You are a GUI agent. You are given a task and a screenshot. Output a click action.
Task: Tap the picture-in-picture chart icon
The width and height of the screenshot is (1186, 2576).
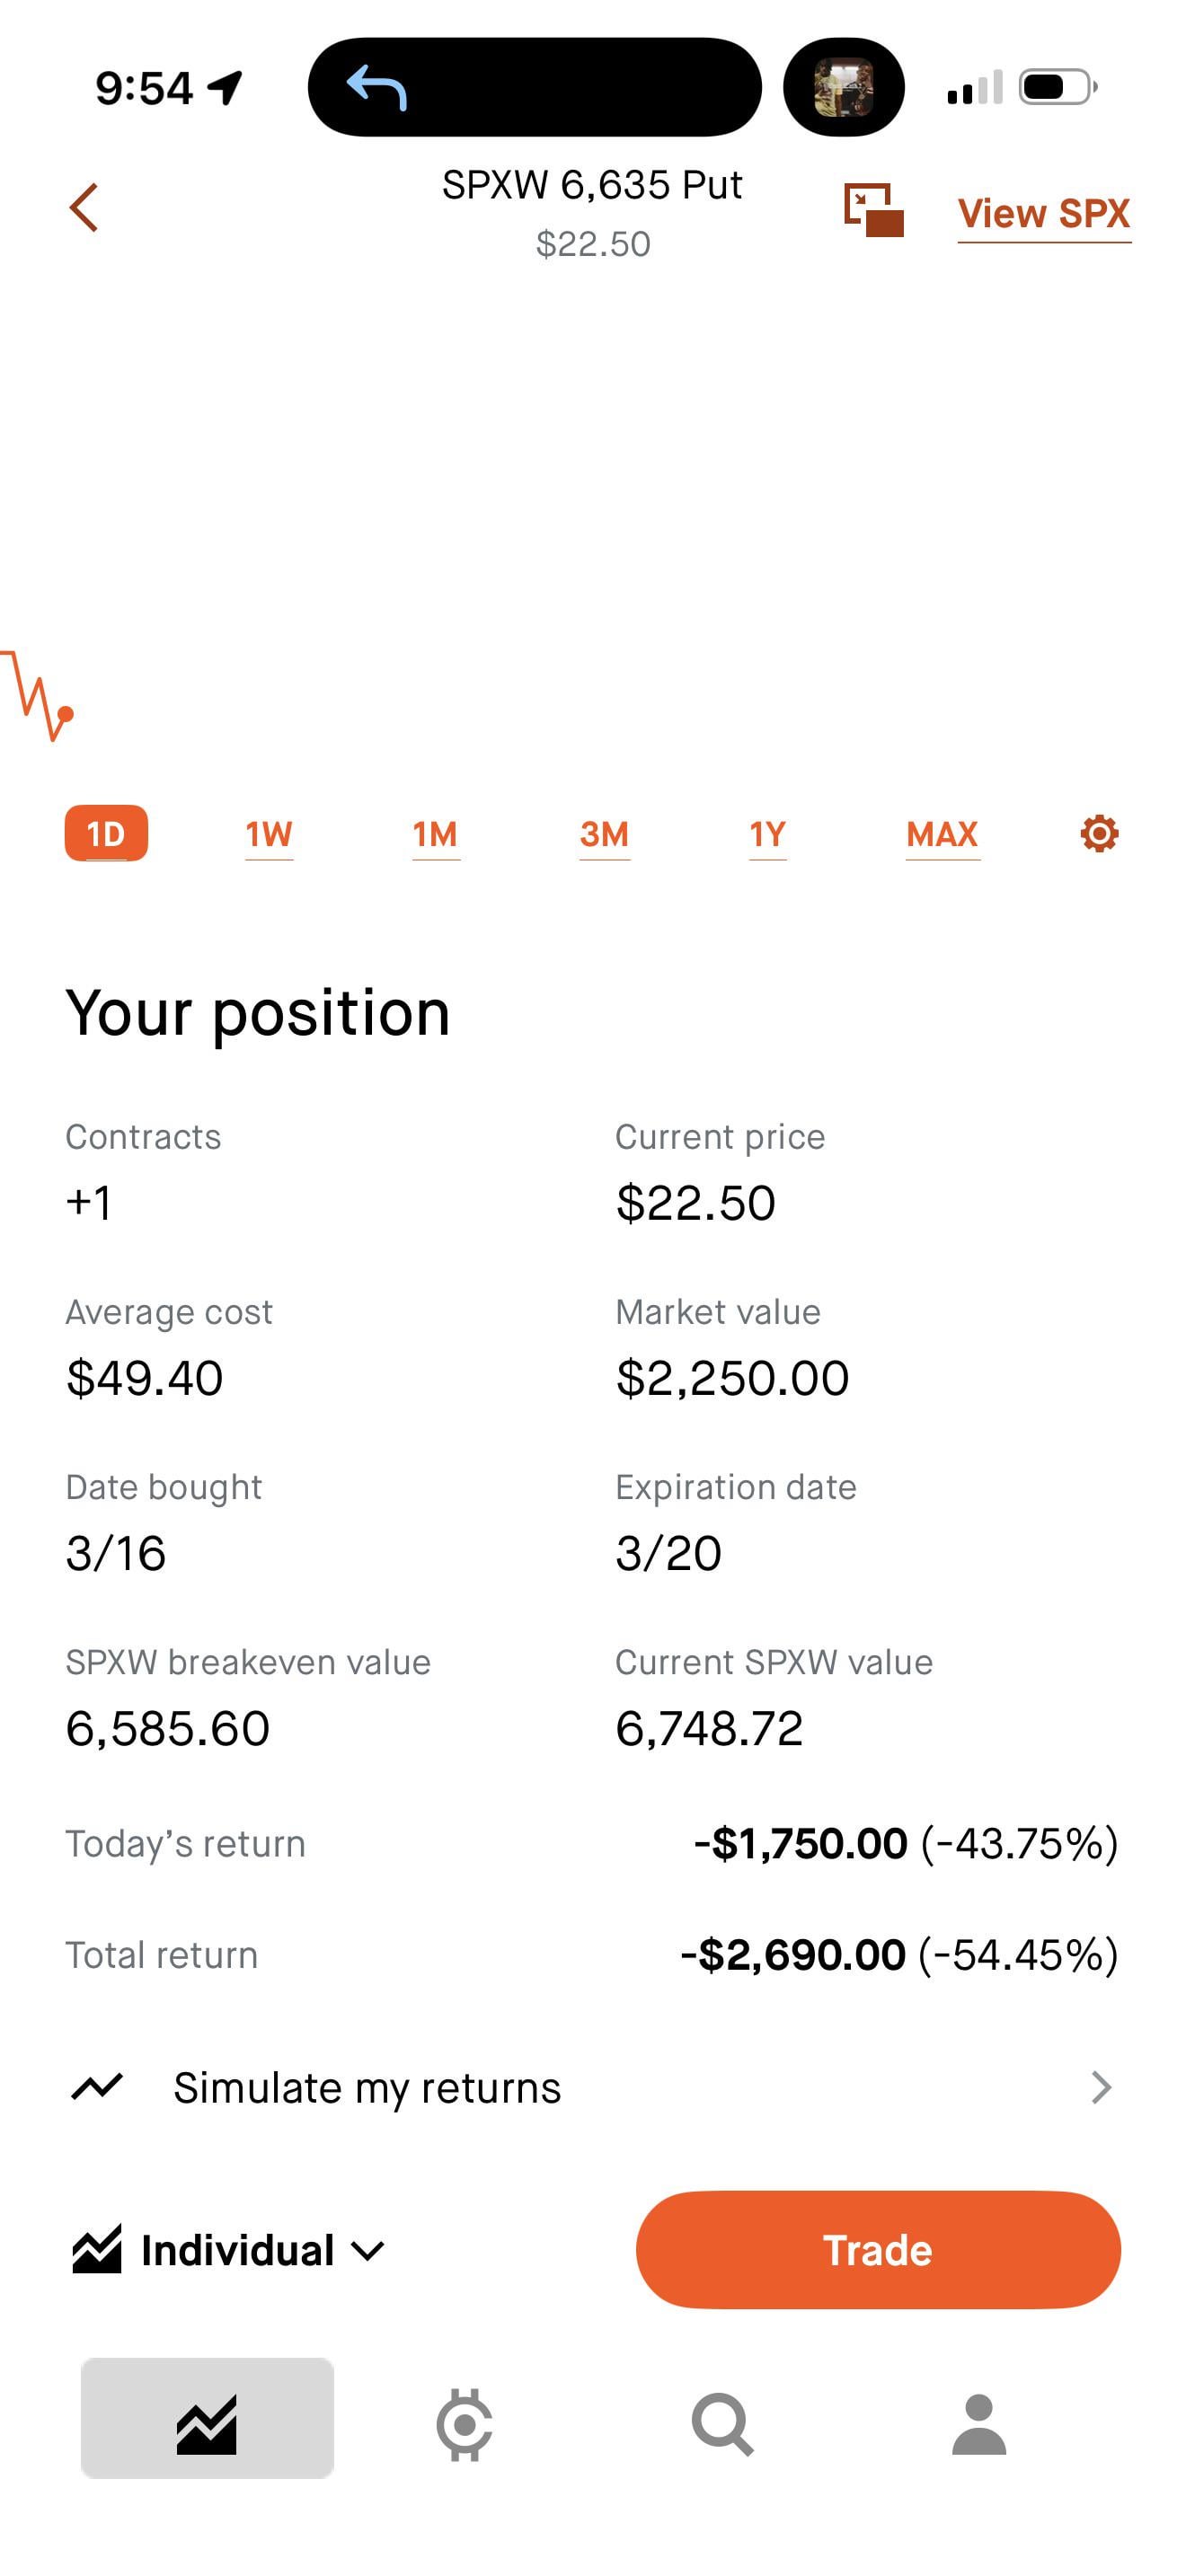pyautogui.click(x=873, y=210)
